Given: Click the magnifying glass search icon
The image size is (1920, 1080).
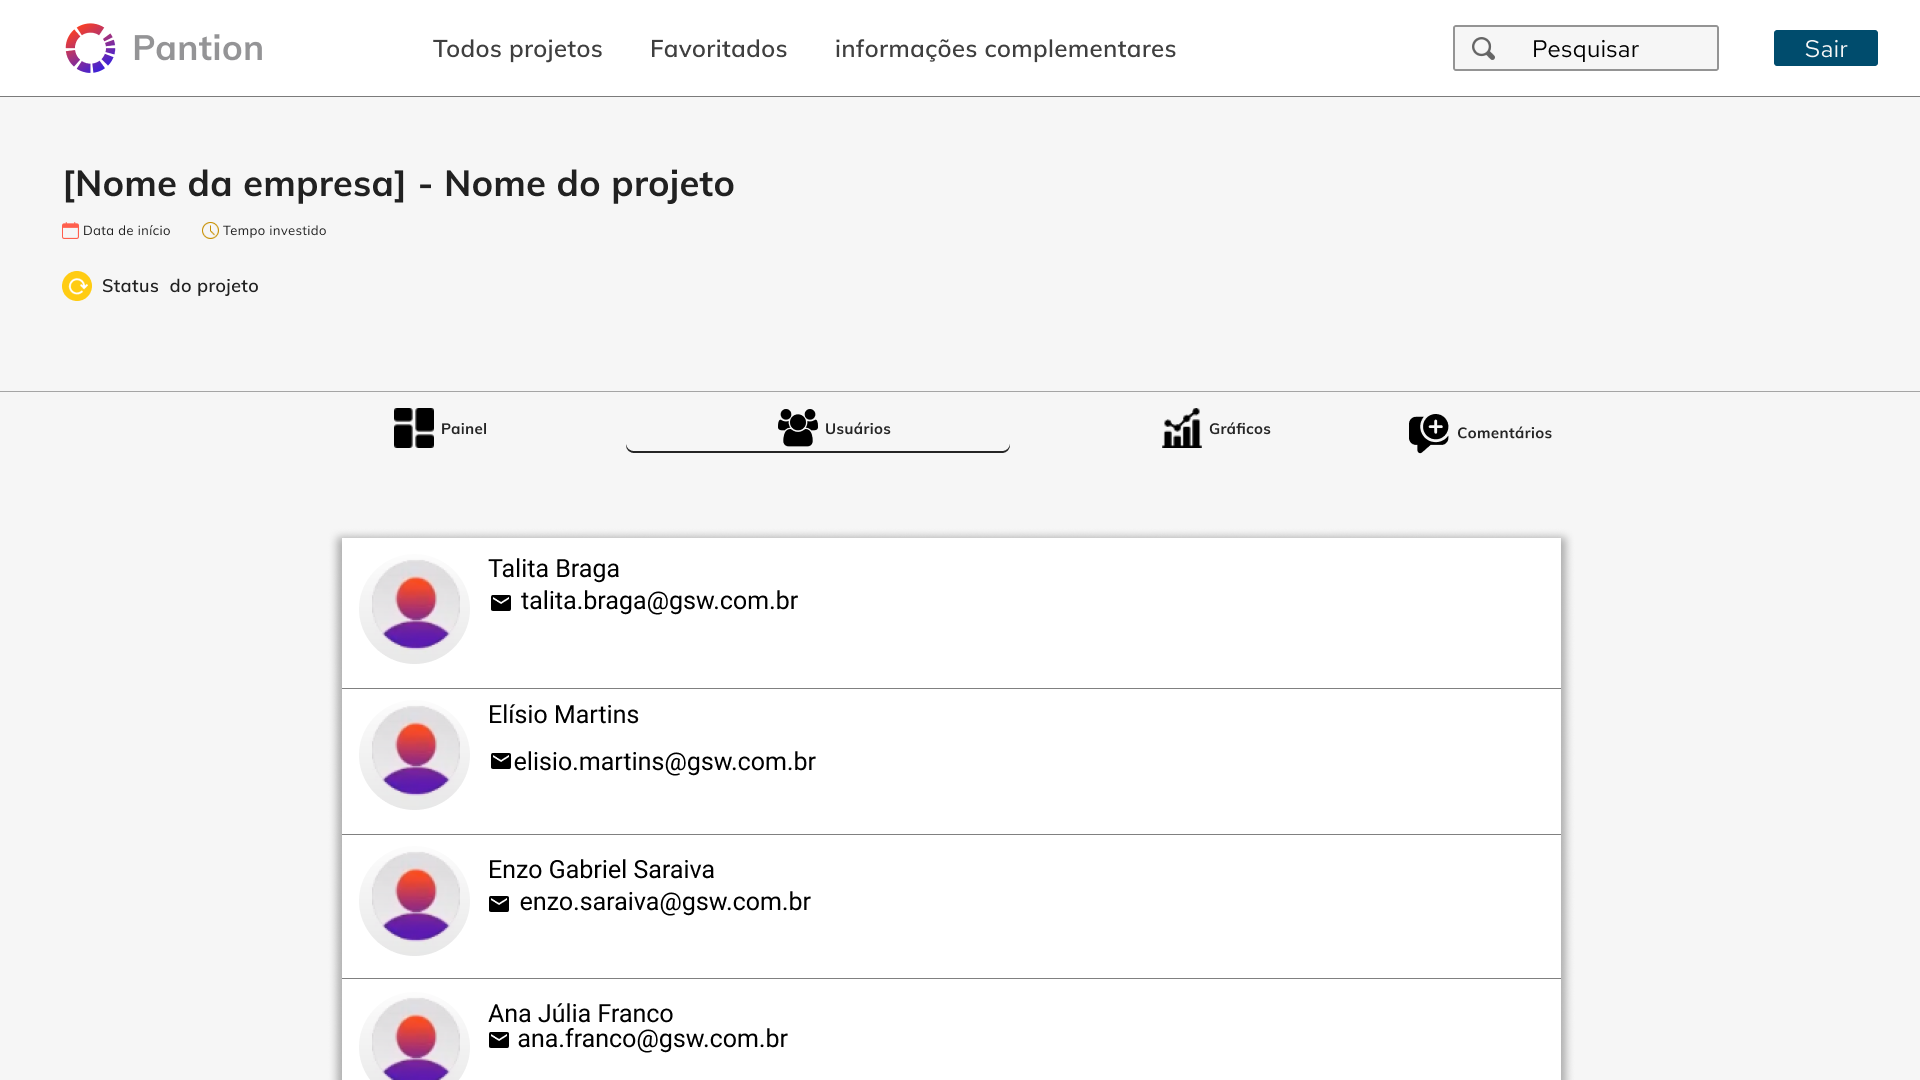Looking at the screenshot, I should 1484,48.
